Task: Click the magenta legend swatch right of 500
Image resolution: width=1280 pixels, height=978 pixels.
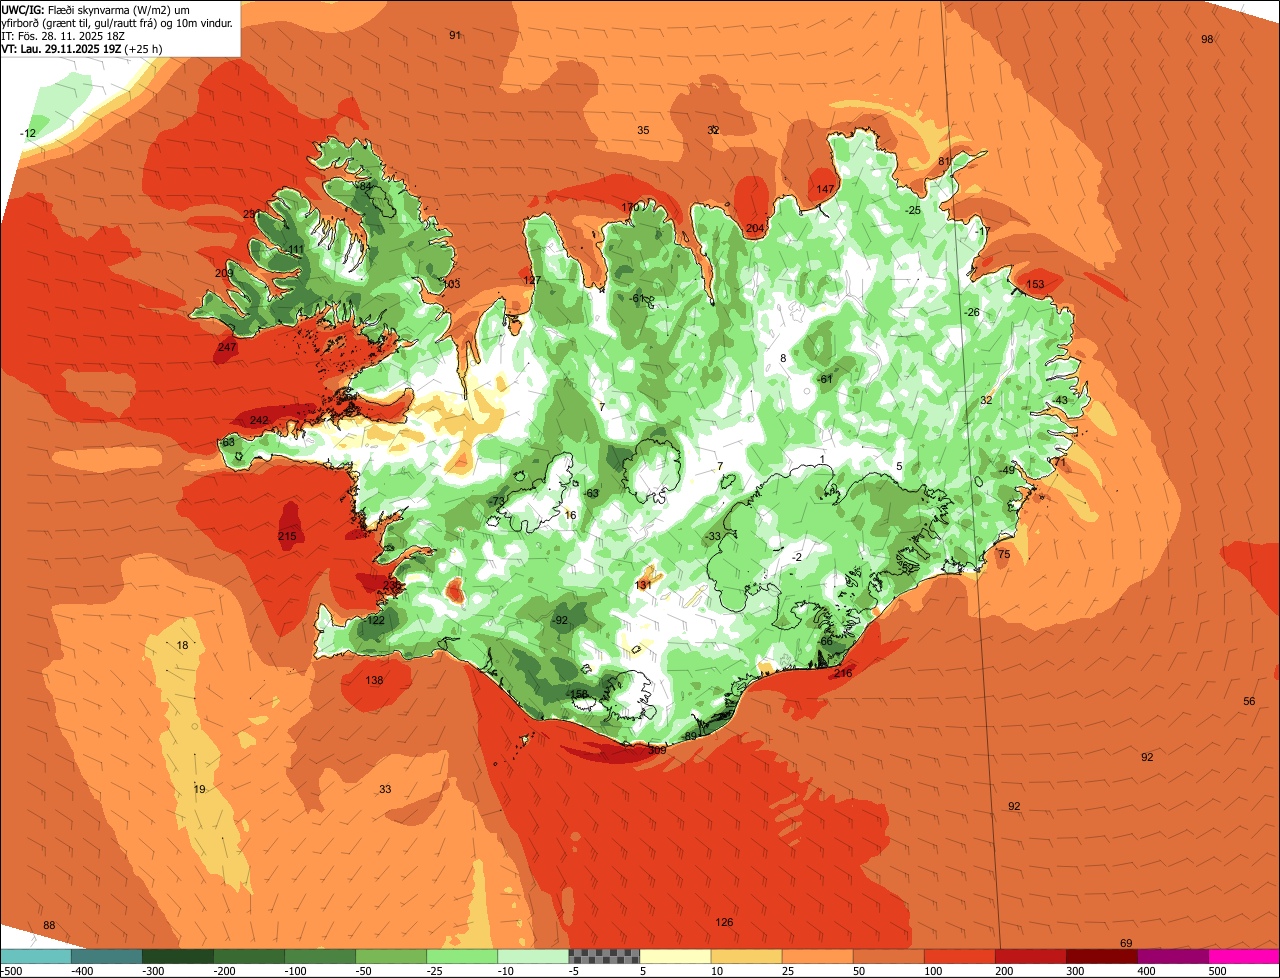Action: pos(1244,956)
